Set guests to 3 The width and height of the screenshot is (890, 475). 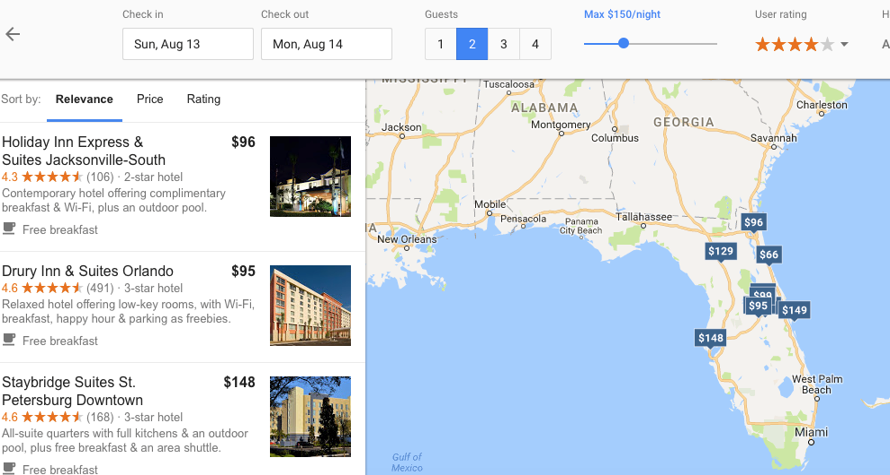(503, 44)
